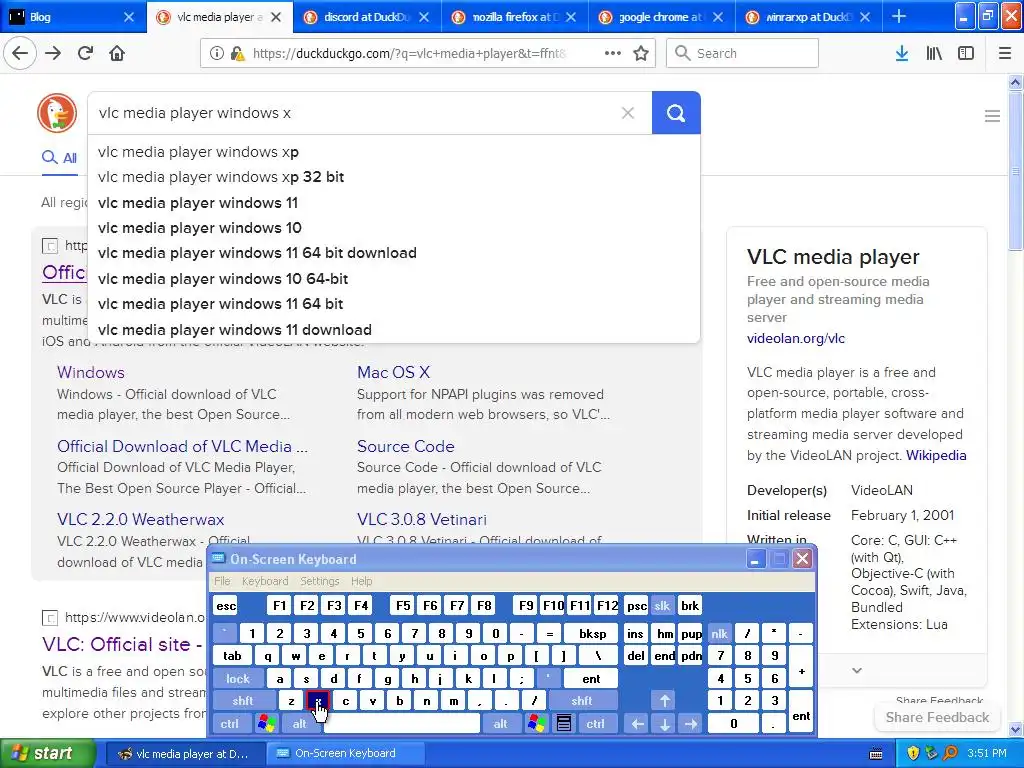Reload the current page
This screenshot has height=768, width=1024.
tap(86, 53)
